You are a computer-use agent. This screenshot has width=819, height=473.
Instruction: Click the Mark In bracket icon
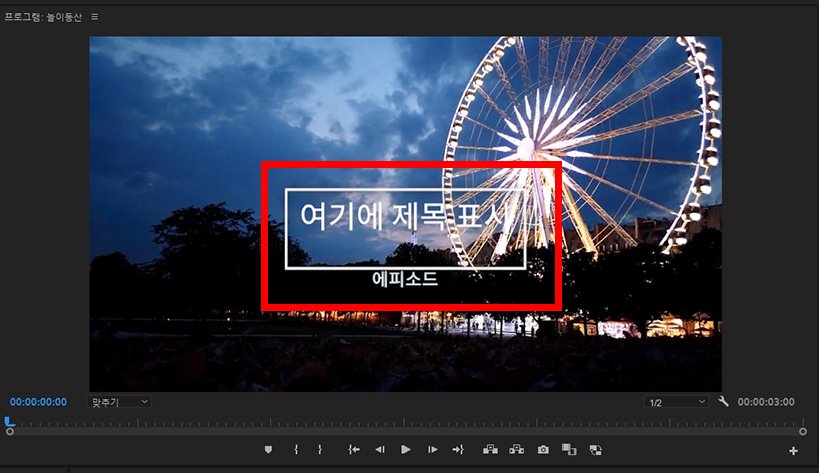coord(296,450)
